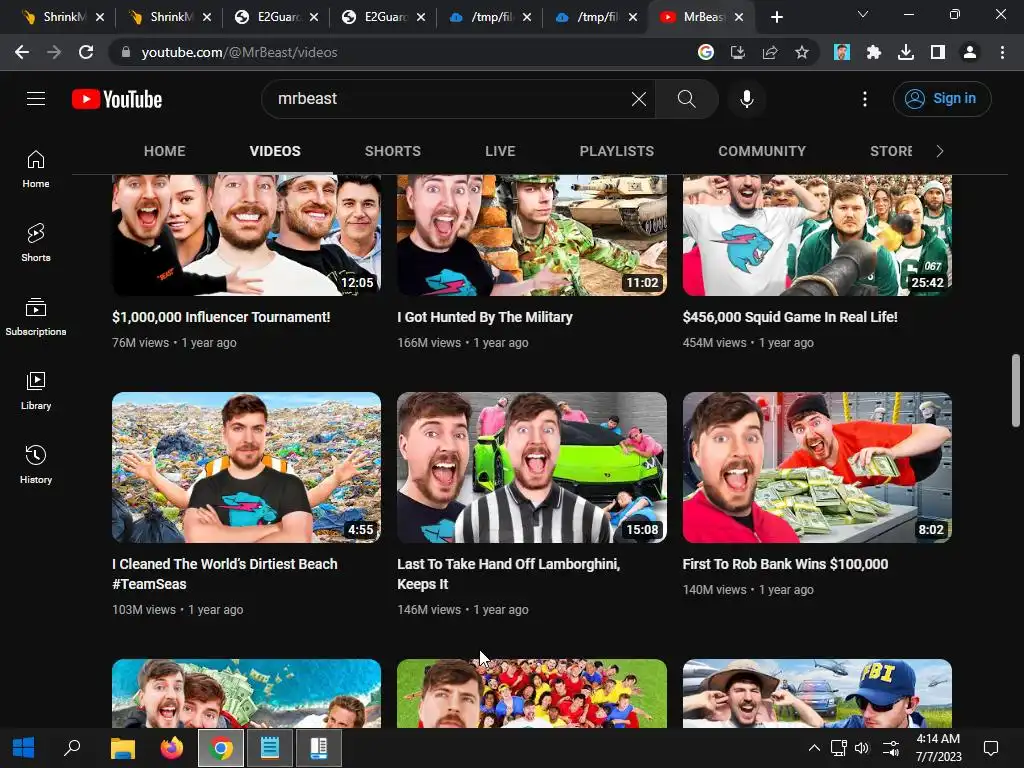Click share page icon in address bar
1024x768 pixels.
click(x=770, y=52)
